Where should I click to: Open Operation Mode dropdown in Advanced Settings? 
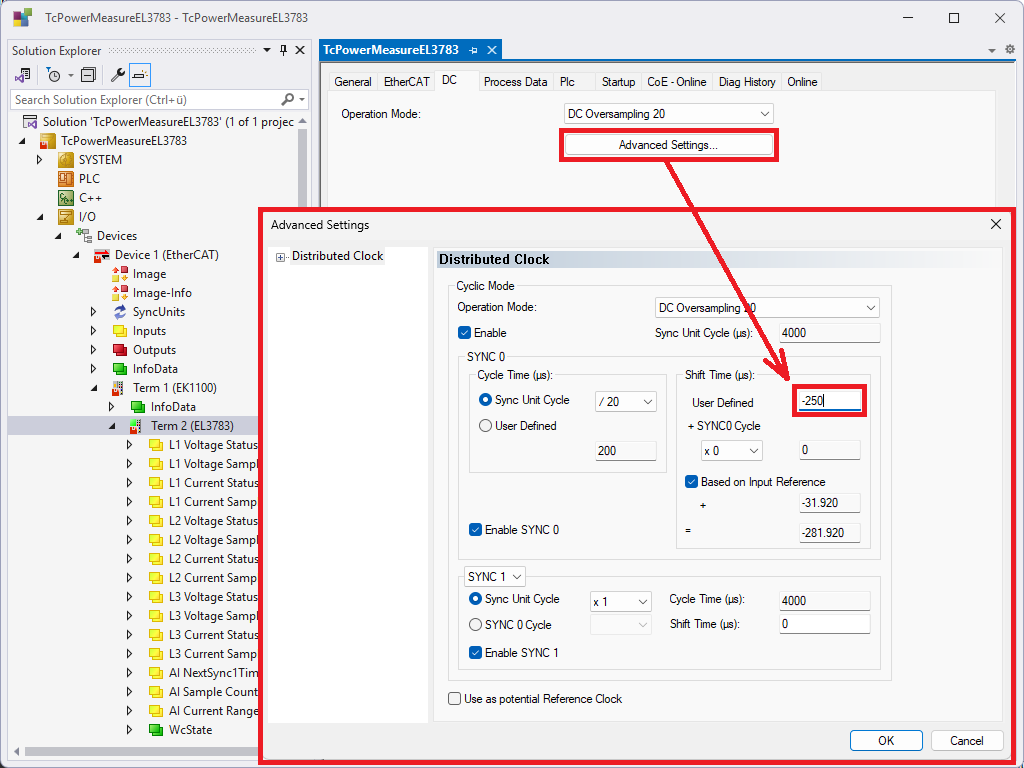(767, 308)
